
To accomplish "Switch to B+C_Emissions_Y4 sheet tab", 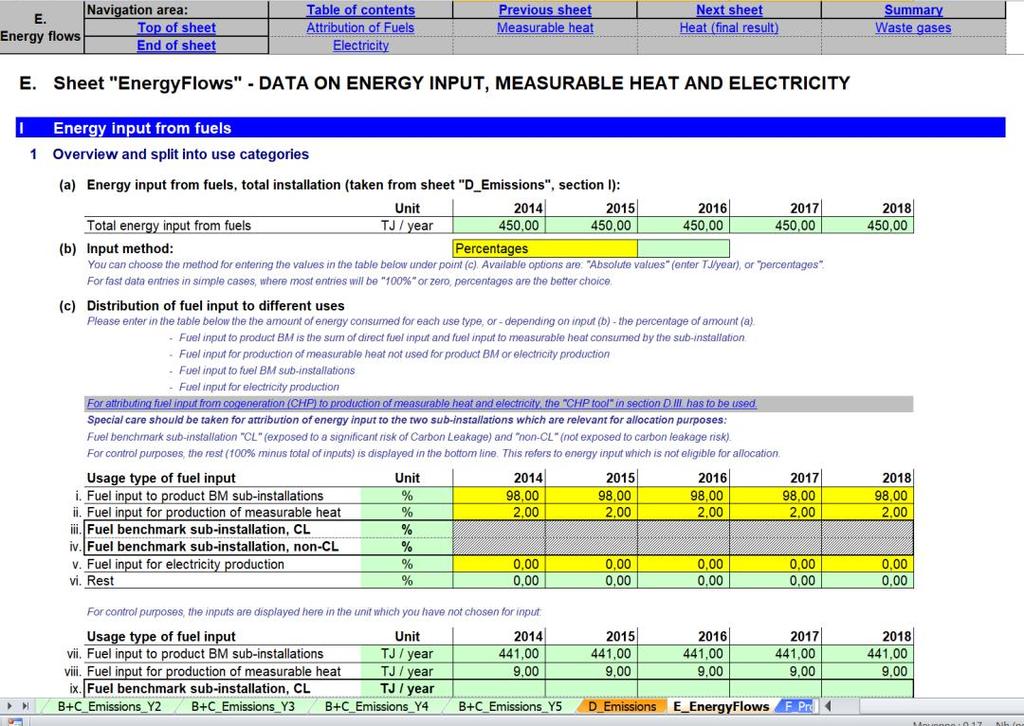I will point(376,706).
